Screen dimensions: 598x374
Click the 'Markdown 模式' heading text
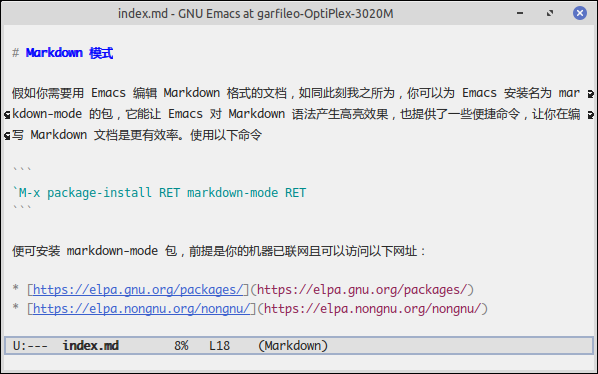(x=69, y=53)
